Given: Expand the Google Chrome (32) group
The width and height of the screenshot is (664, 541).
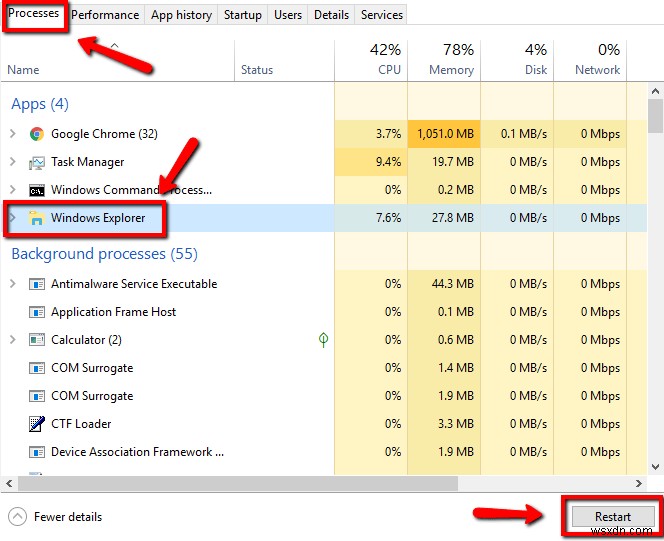Looking at the screenshot, I should [x=13, y=134].
